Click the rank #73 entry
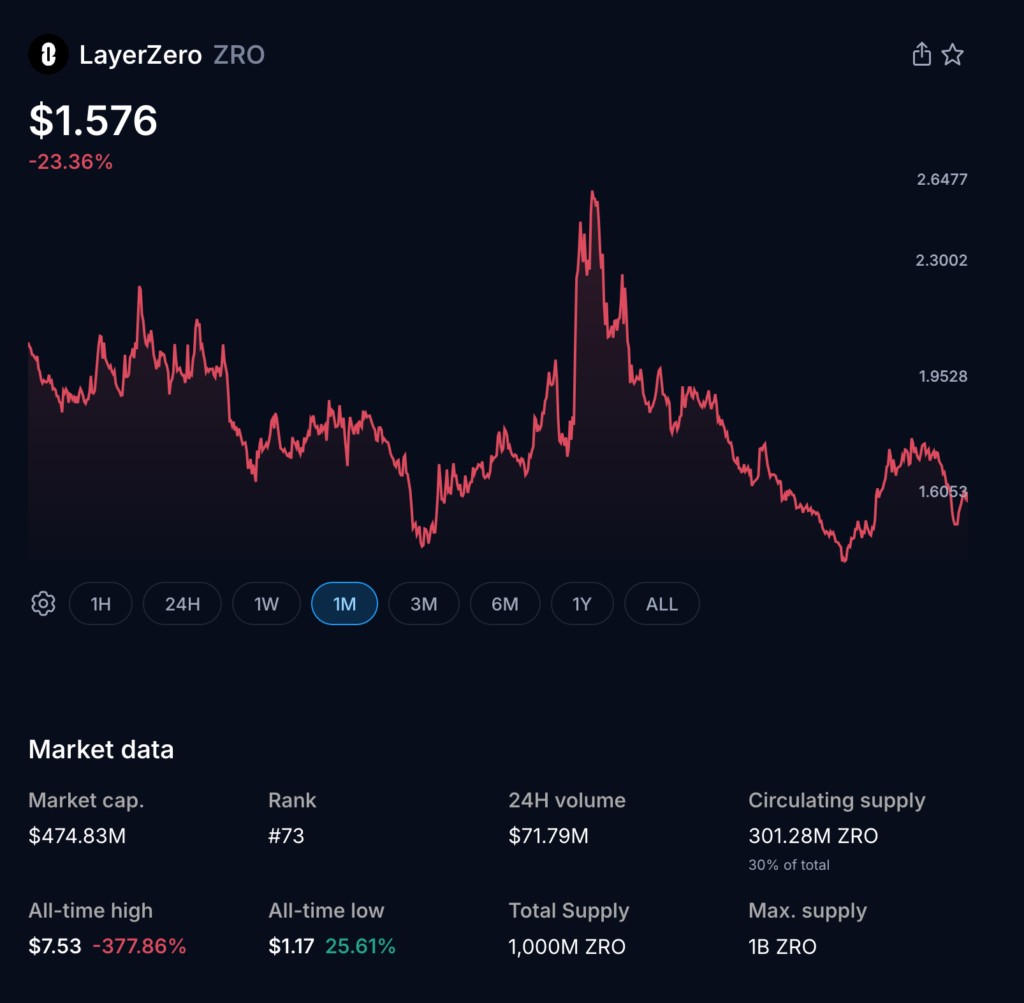The height and width of the screenshot is (1003, 1024). tap(287, 836)
